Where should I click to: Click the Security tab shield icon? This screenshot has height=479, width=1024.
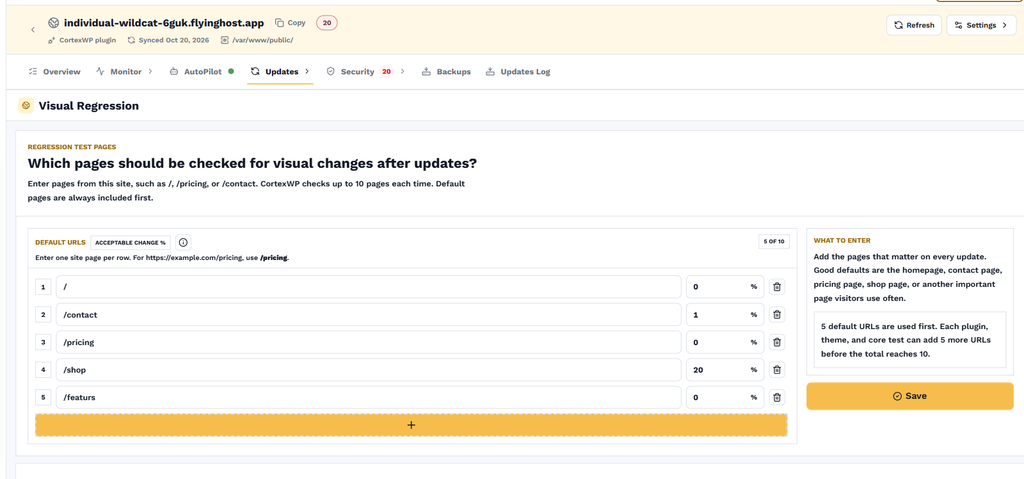[x=330, y=72]
